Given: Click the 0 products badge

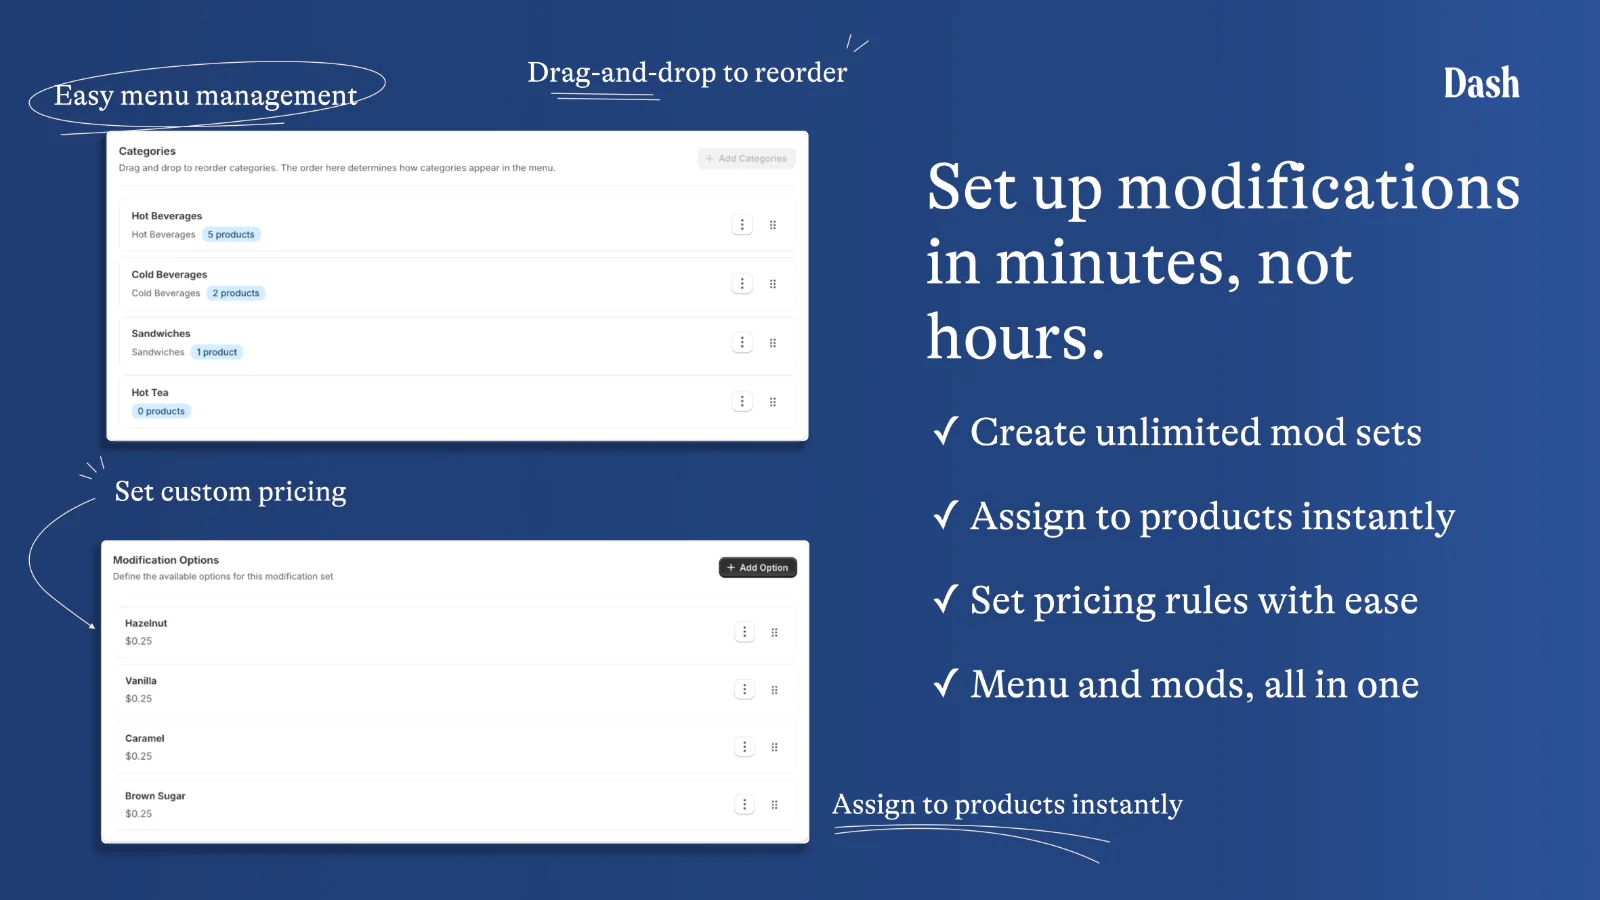Looking at the screenshot, I should [161, 411].
